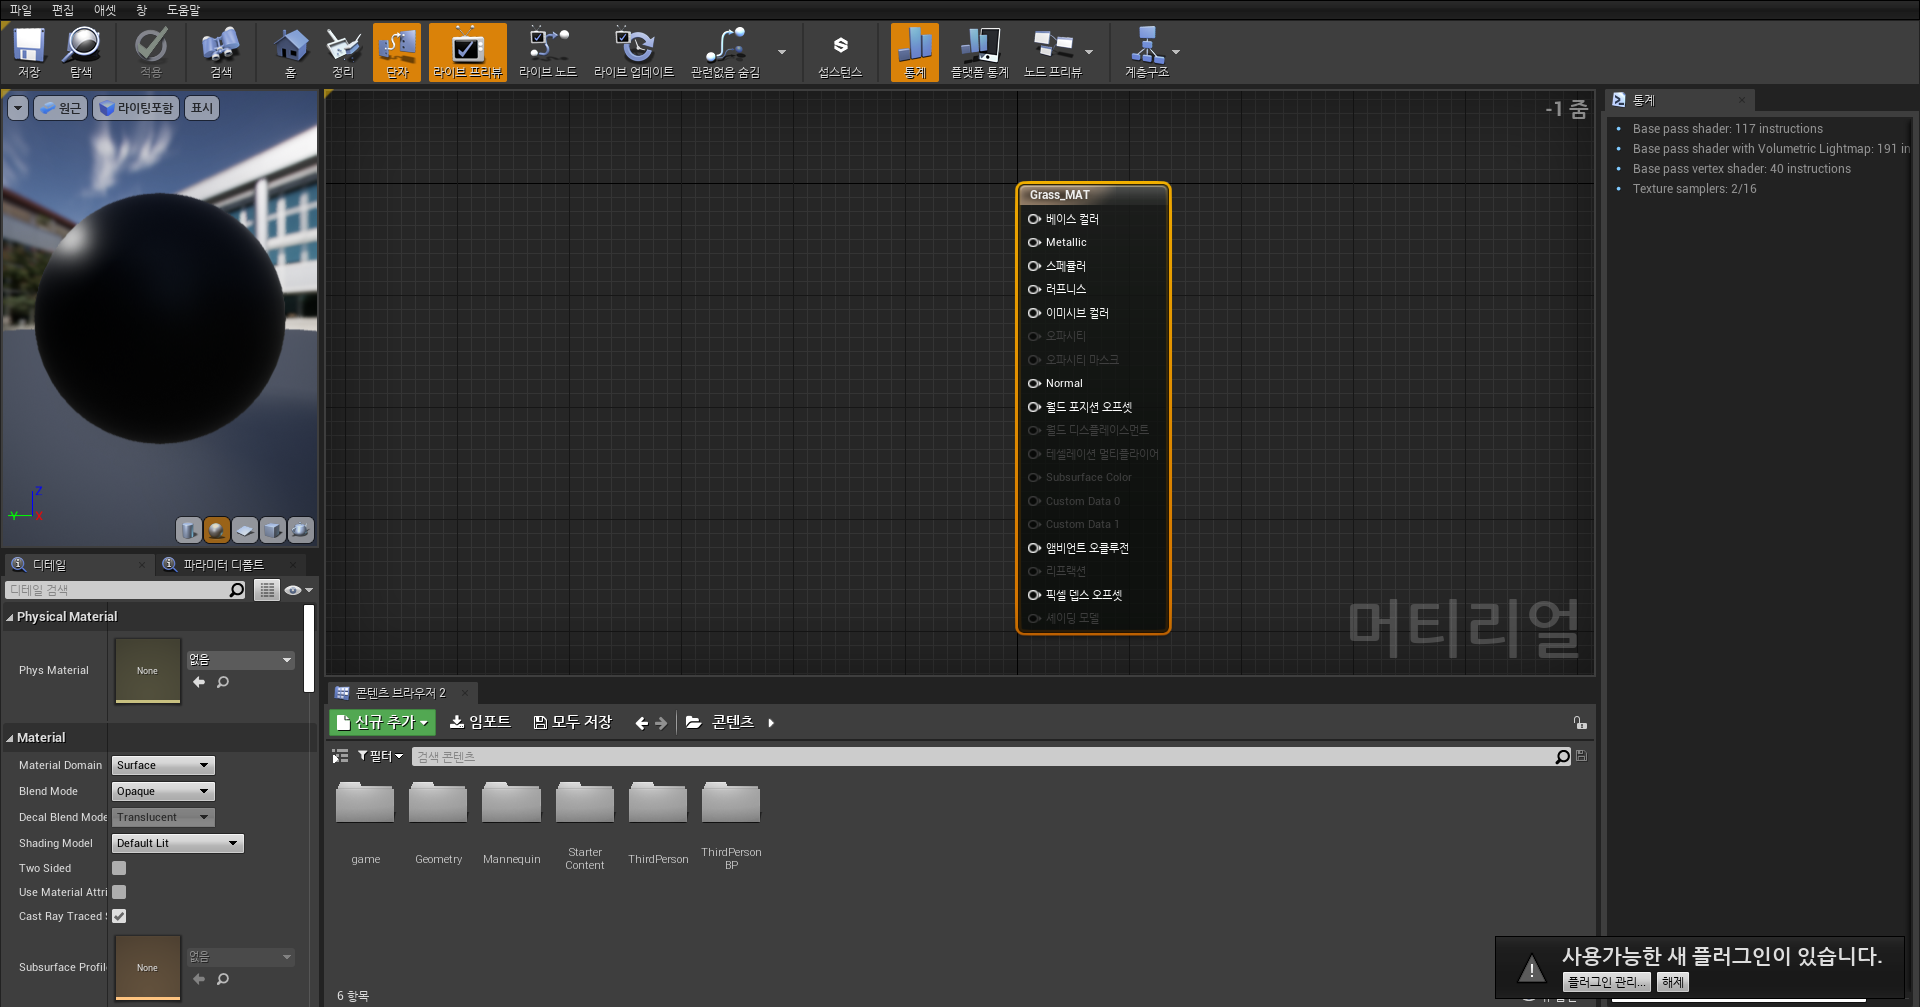Toggle Live Preview (라이브 프리뷰)
Image resolution: width=1920 pixels, height=1007 pixels.
click(x=468, y=53)
